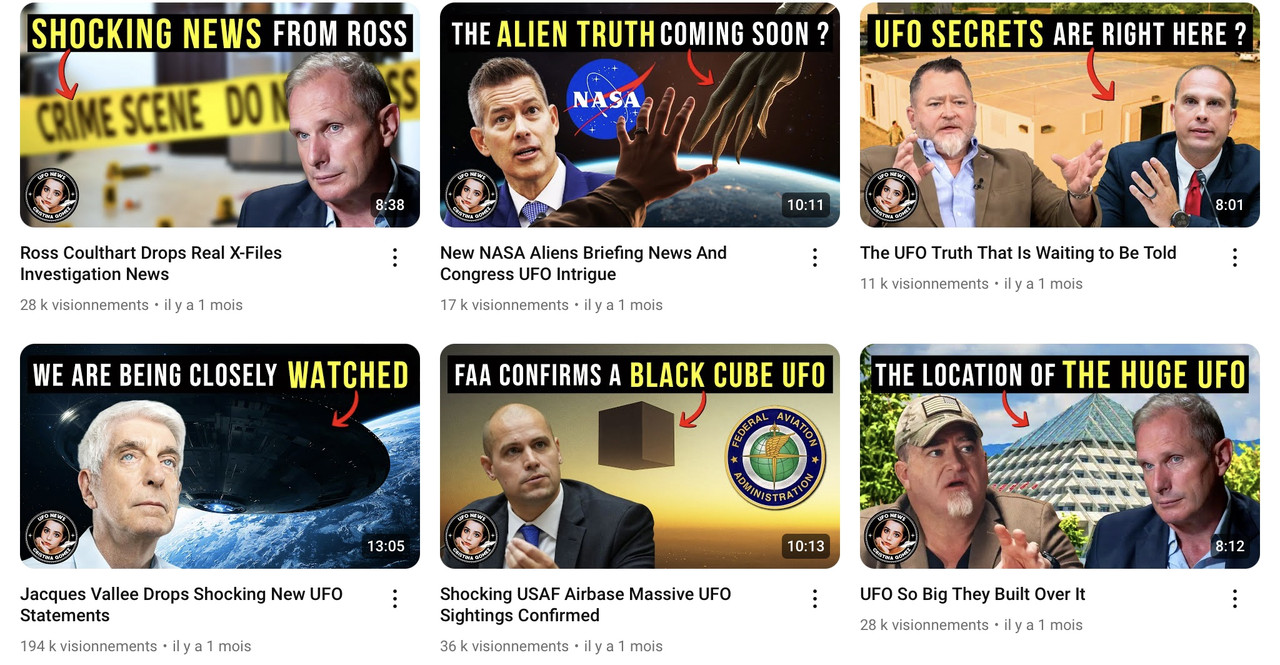Open the UFO Secrets Are Right Here thumbnail

(1060, 115)
